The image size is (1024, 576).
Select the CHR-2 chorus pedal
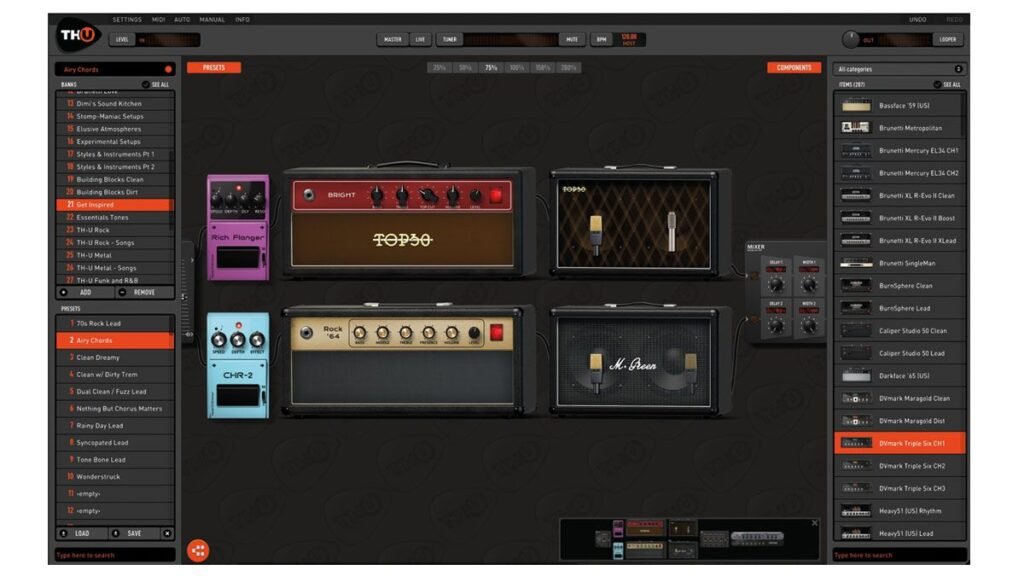point(238,364)
